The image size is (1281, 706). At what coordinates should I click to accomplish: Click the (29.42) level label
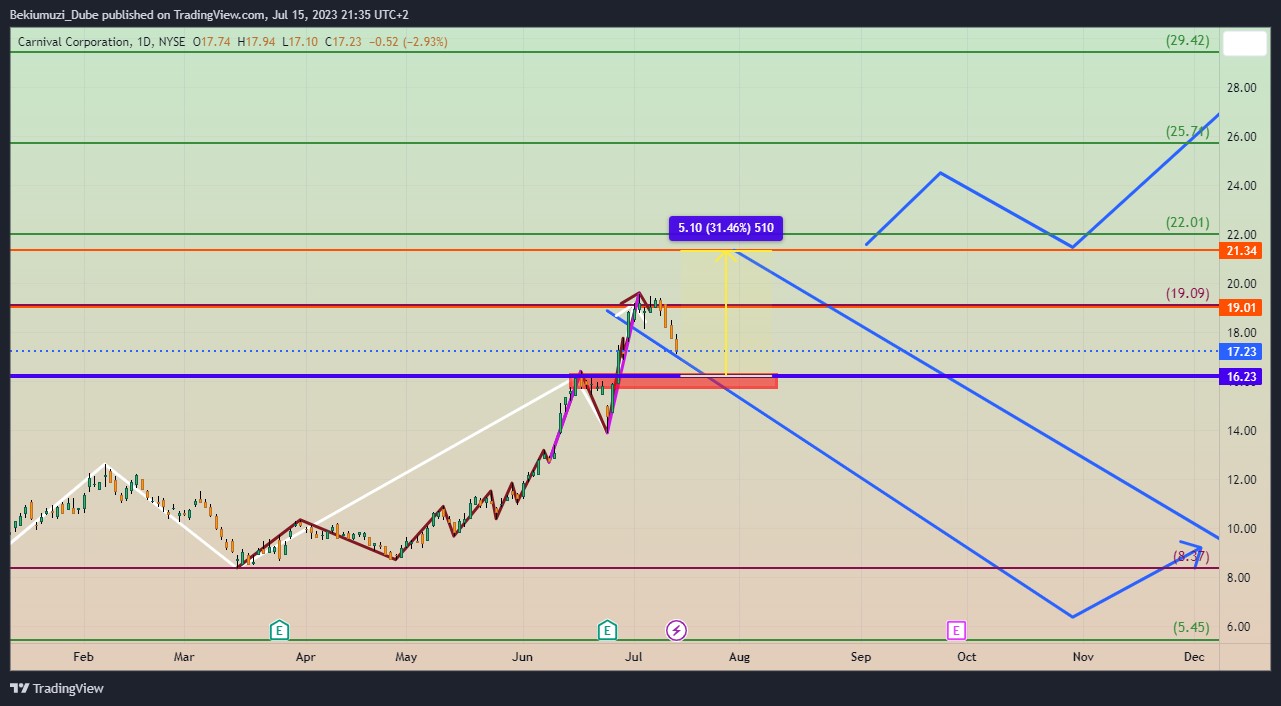click(x=1188, y=41)
